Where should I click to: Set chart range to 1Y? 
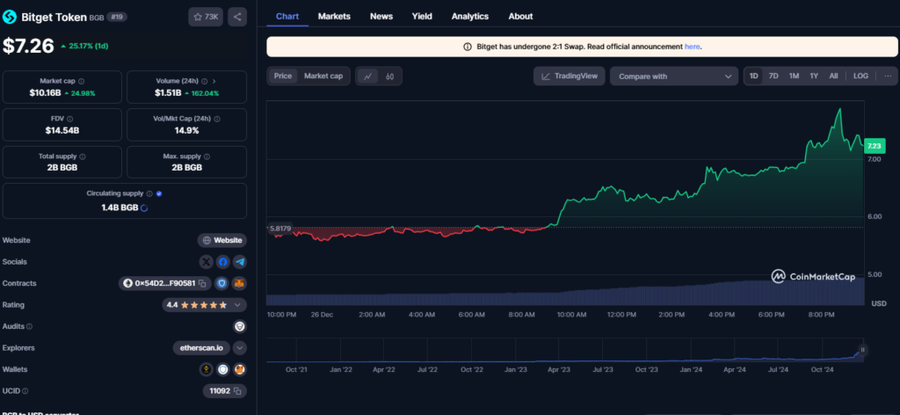(x=814, y=76)
